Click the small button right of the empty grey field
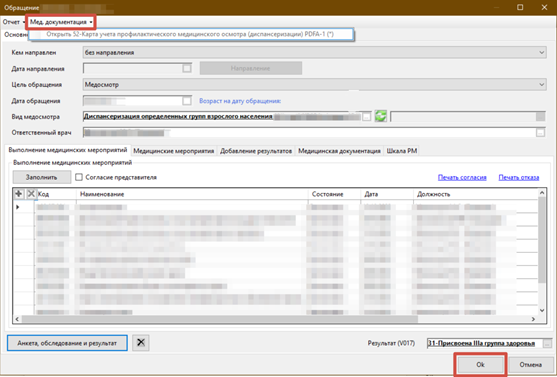The width and height of the screenshot is (557, 377). (x=540, y=116)
